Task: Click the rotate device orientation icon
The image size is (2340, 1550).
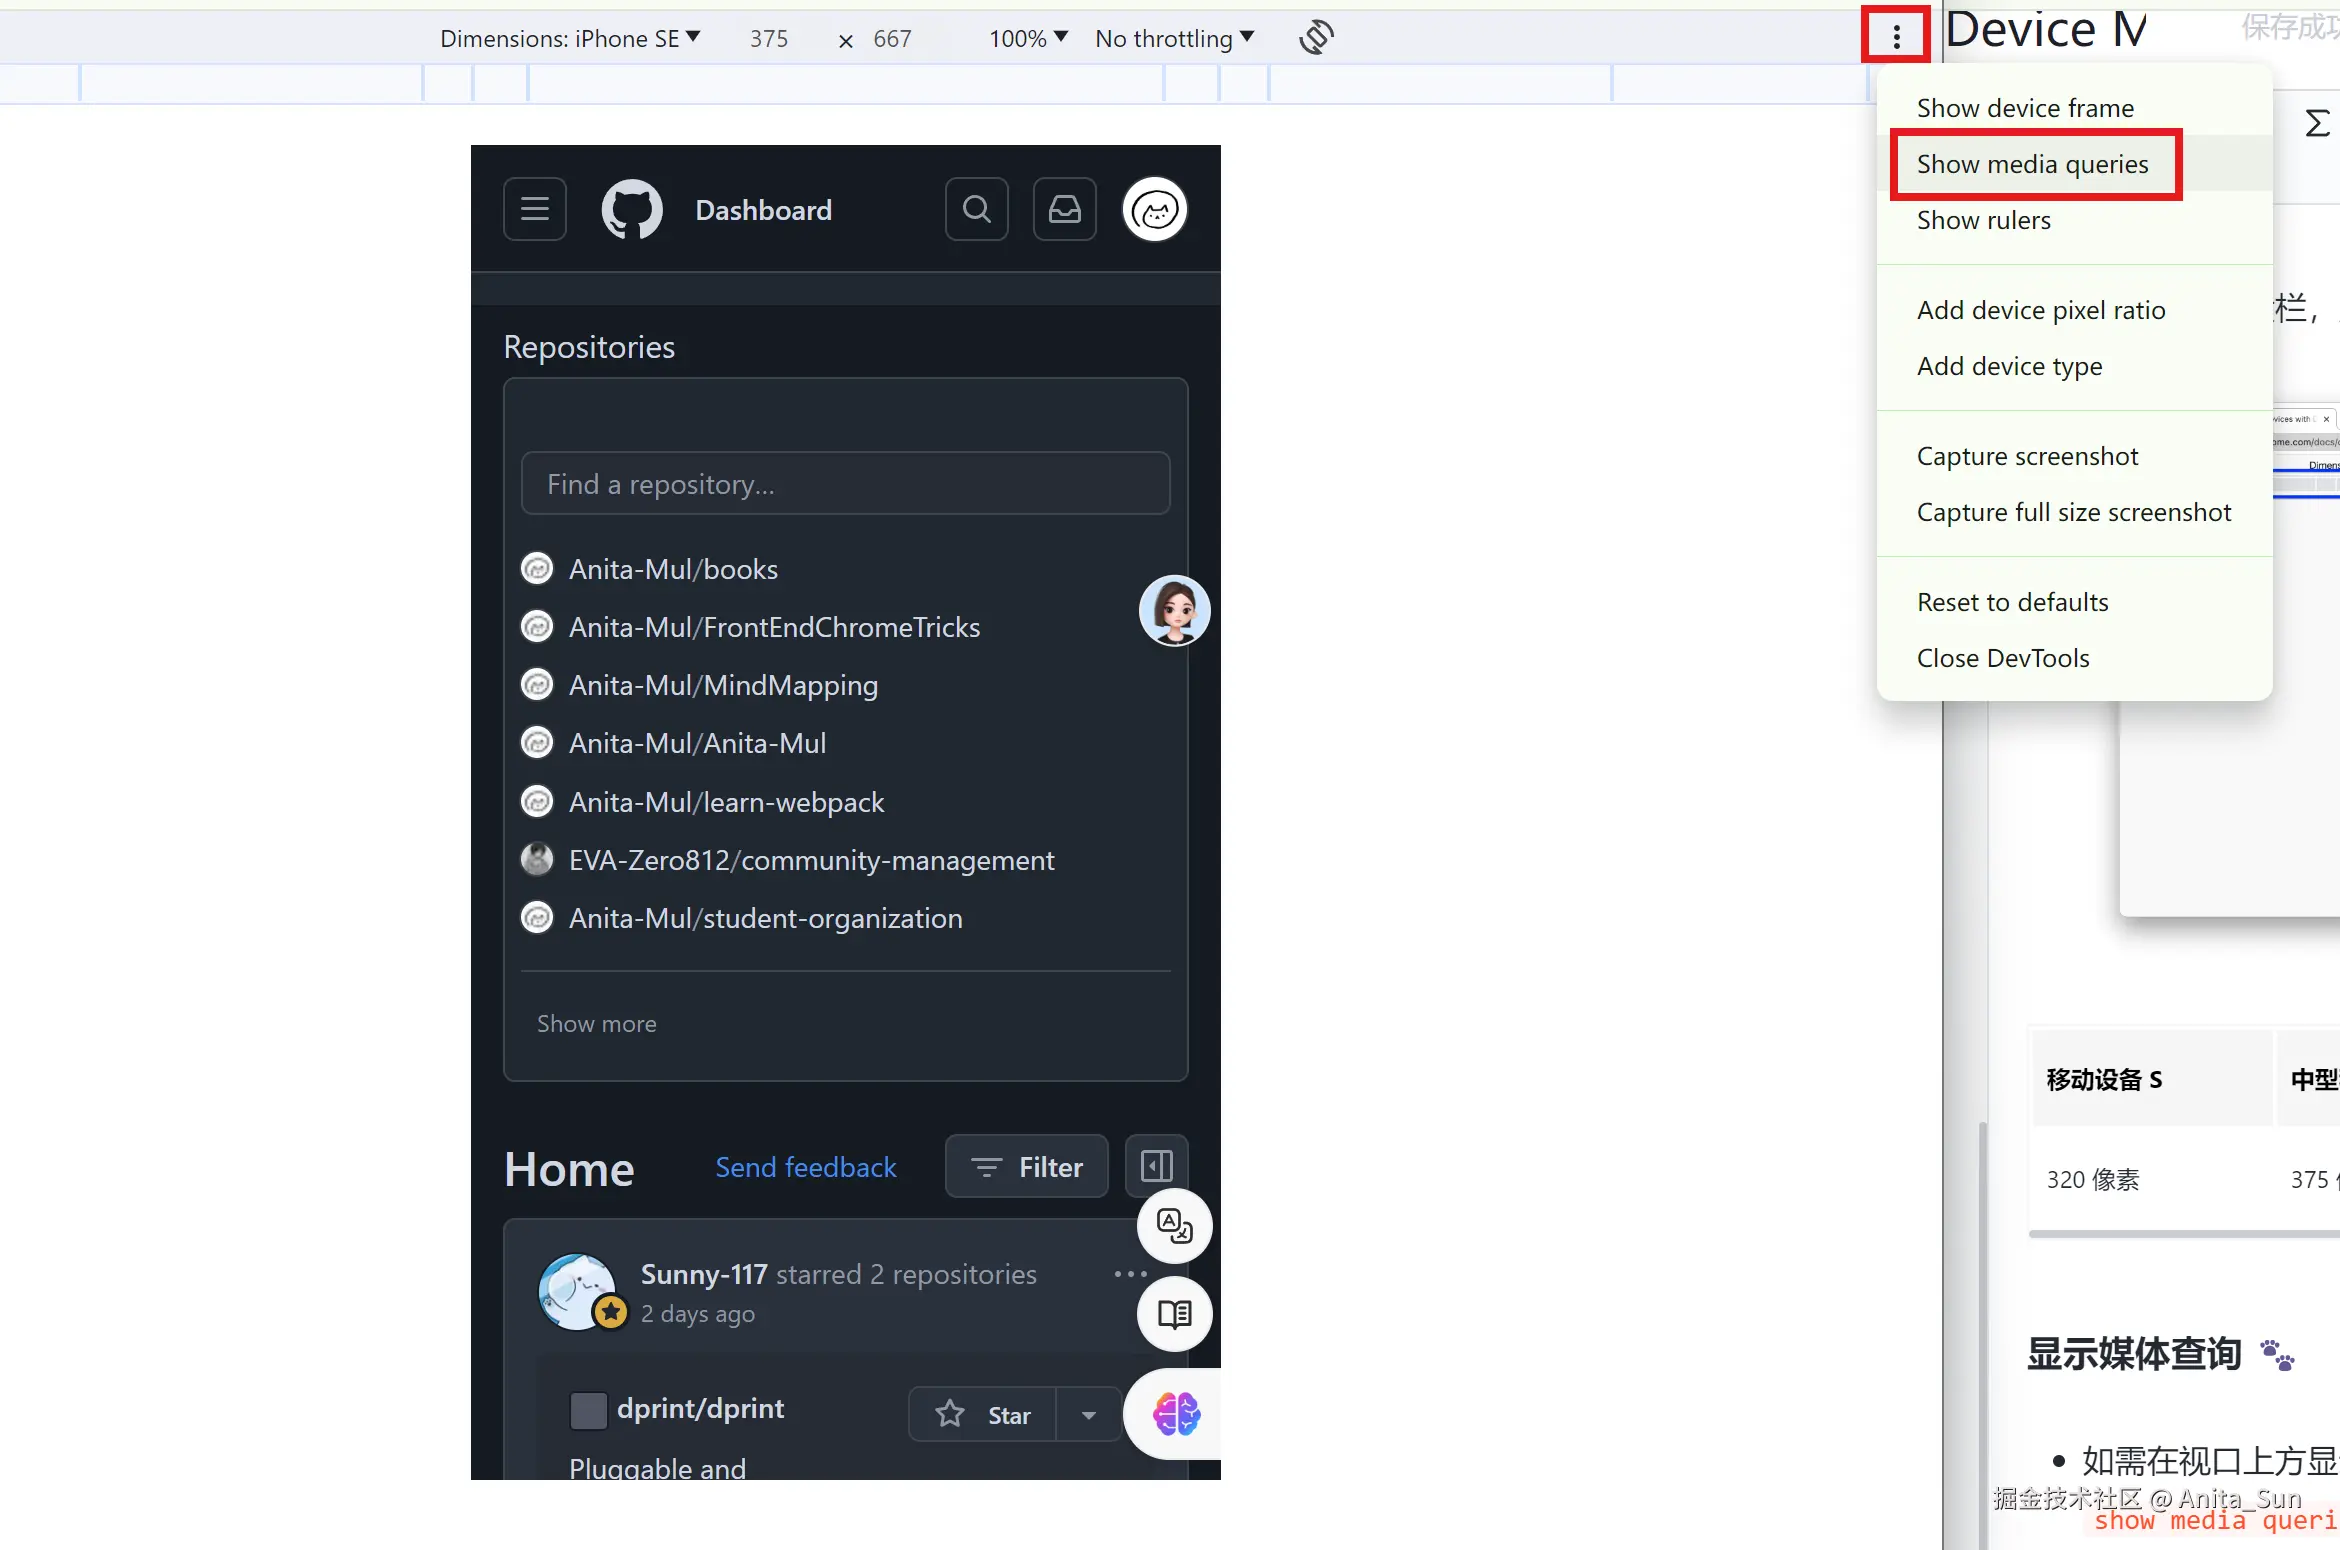Action: (1316, 38)
